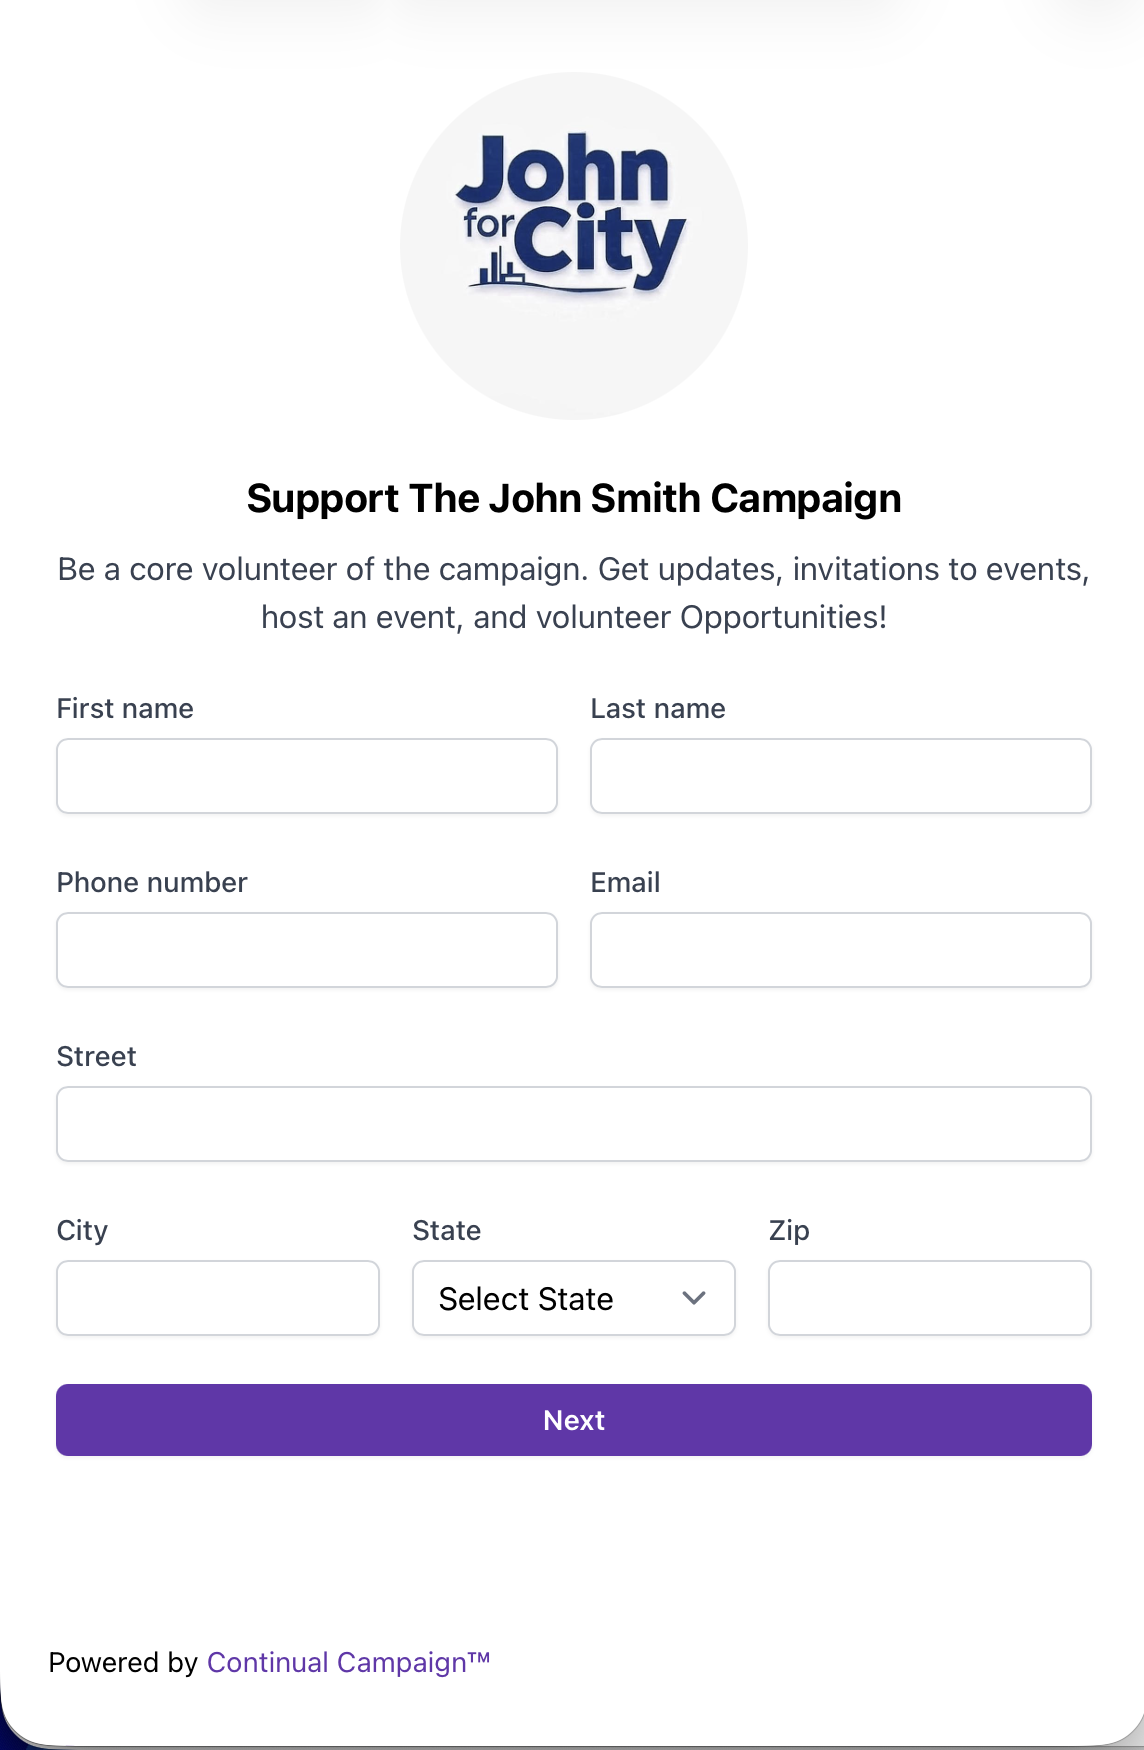1144x1750 pixels.
Task: Click the volunteer description paragraph
Action: point(573,592)
